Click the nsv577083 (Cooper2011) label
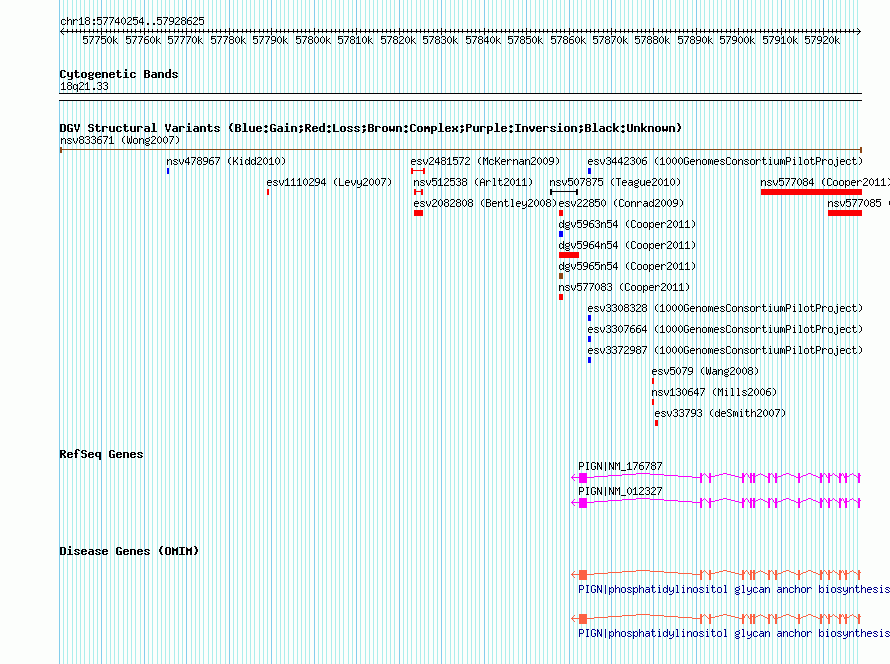Image resolution: width=890 pixels, height=664 pixels. pyautogui.click(x=624, y=287)
